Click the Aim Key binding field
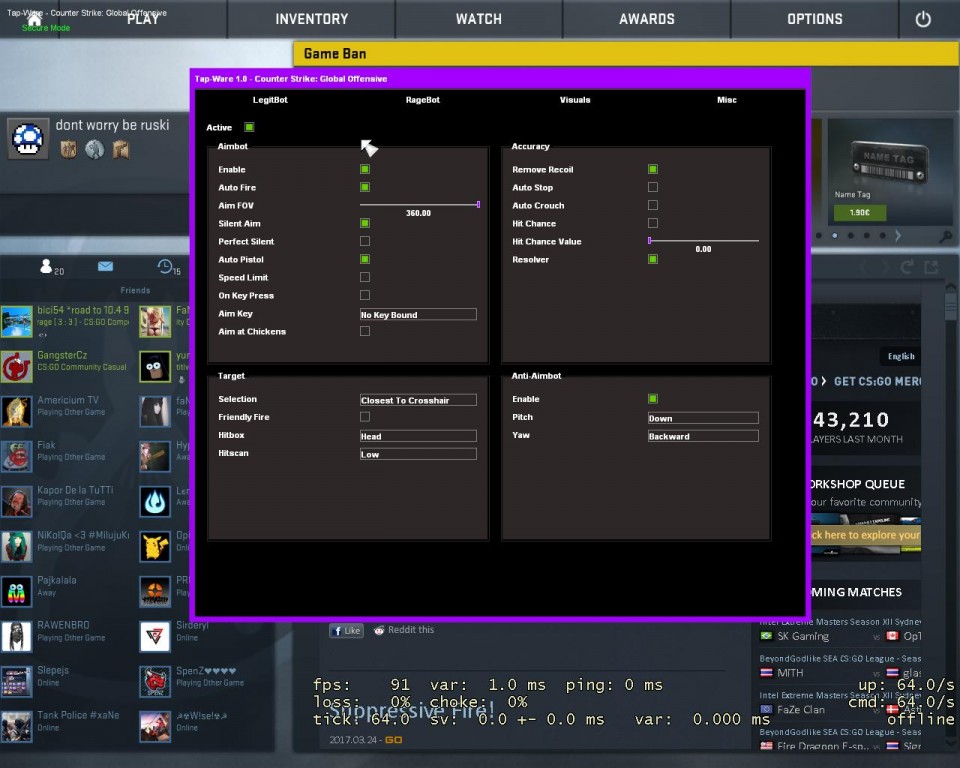This screenshot has height=768, width=960. pos(418,314)
